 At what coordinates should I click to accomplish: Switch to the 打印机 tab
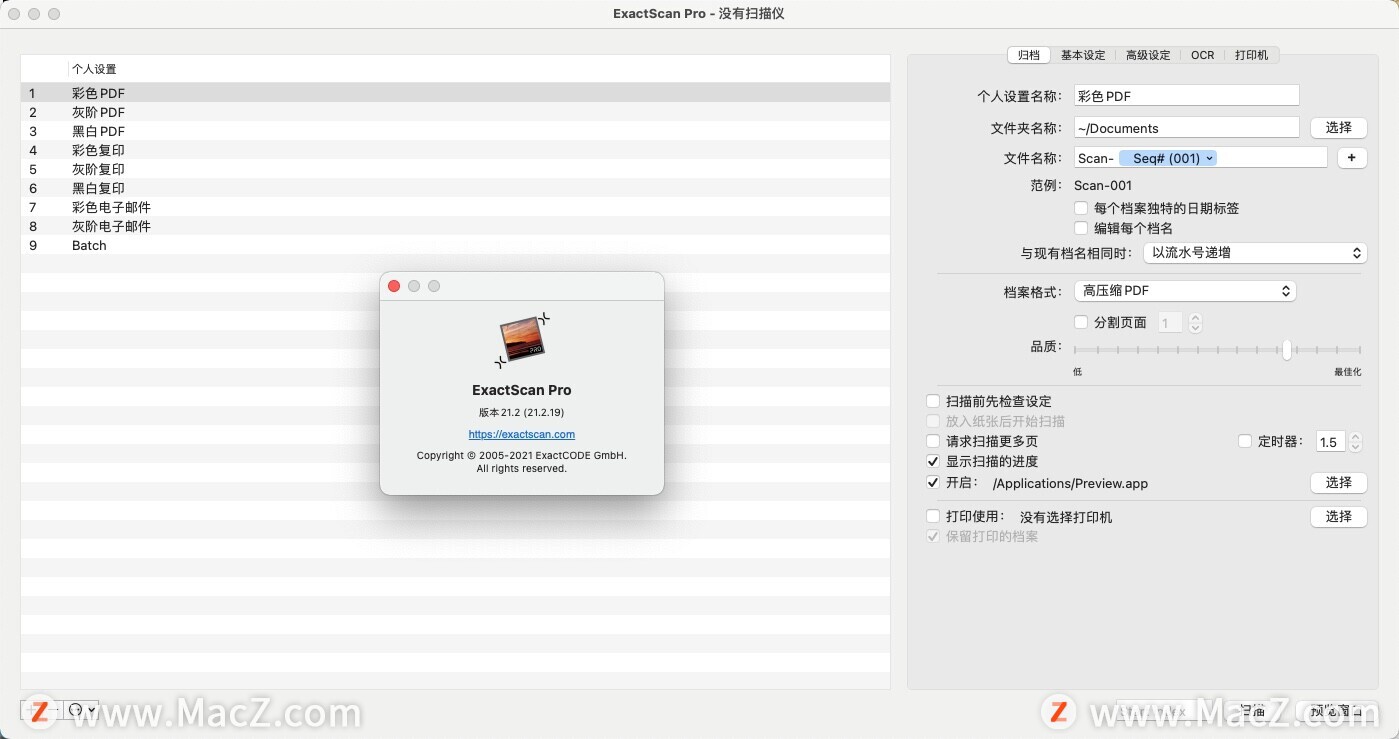[x=1251, y=55]
